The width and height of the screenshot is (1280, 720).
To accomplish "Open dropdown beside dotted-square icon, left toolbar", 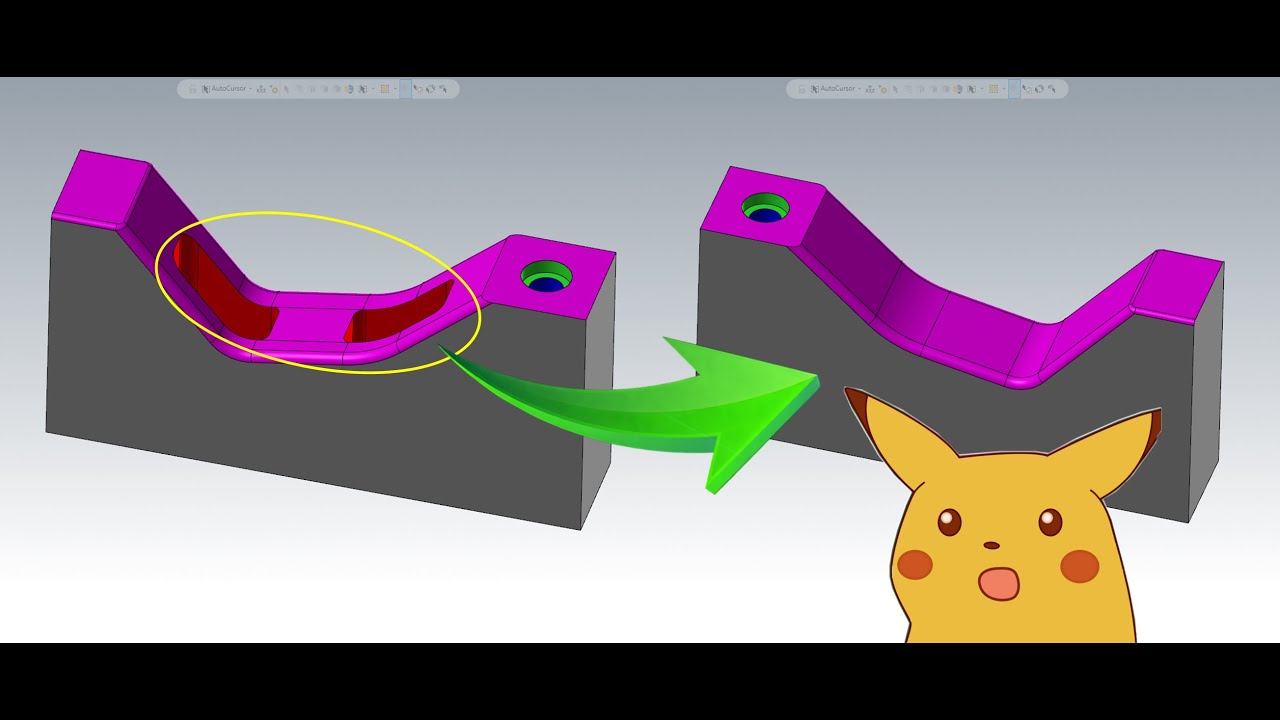I will (x=395, y=89).
